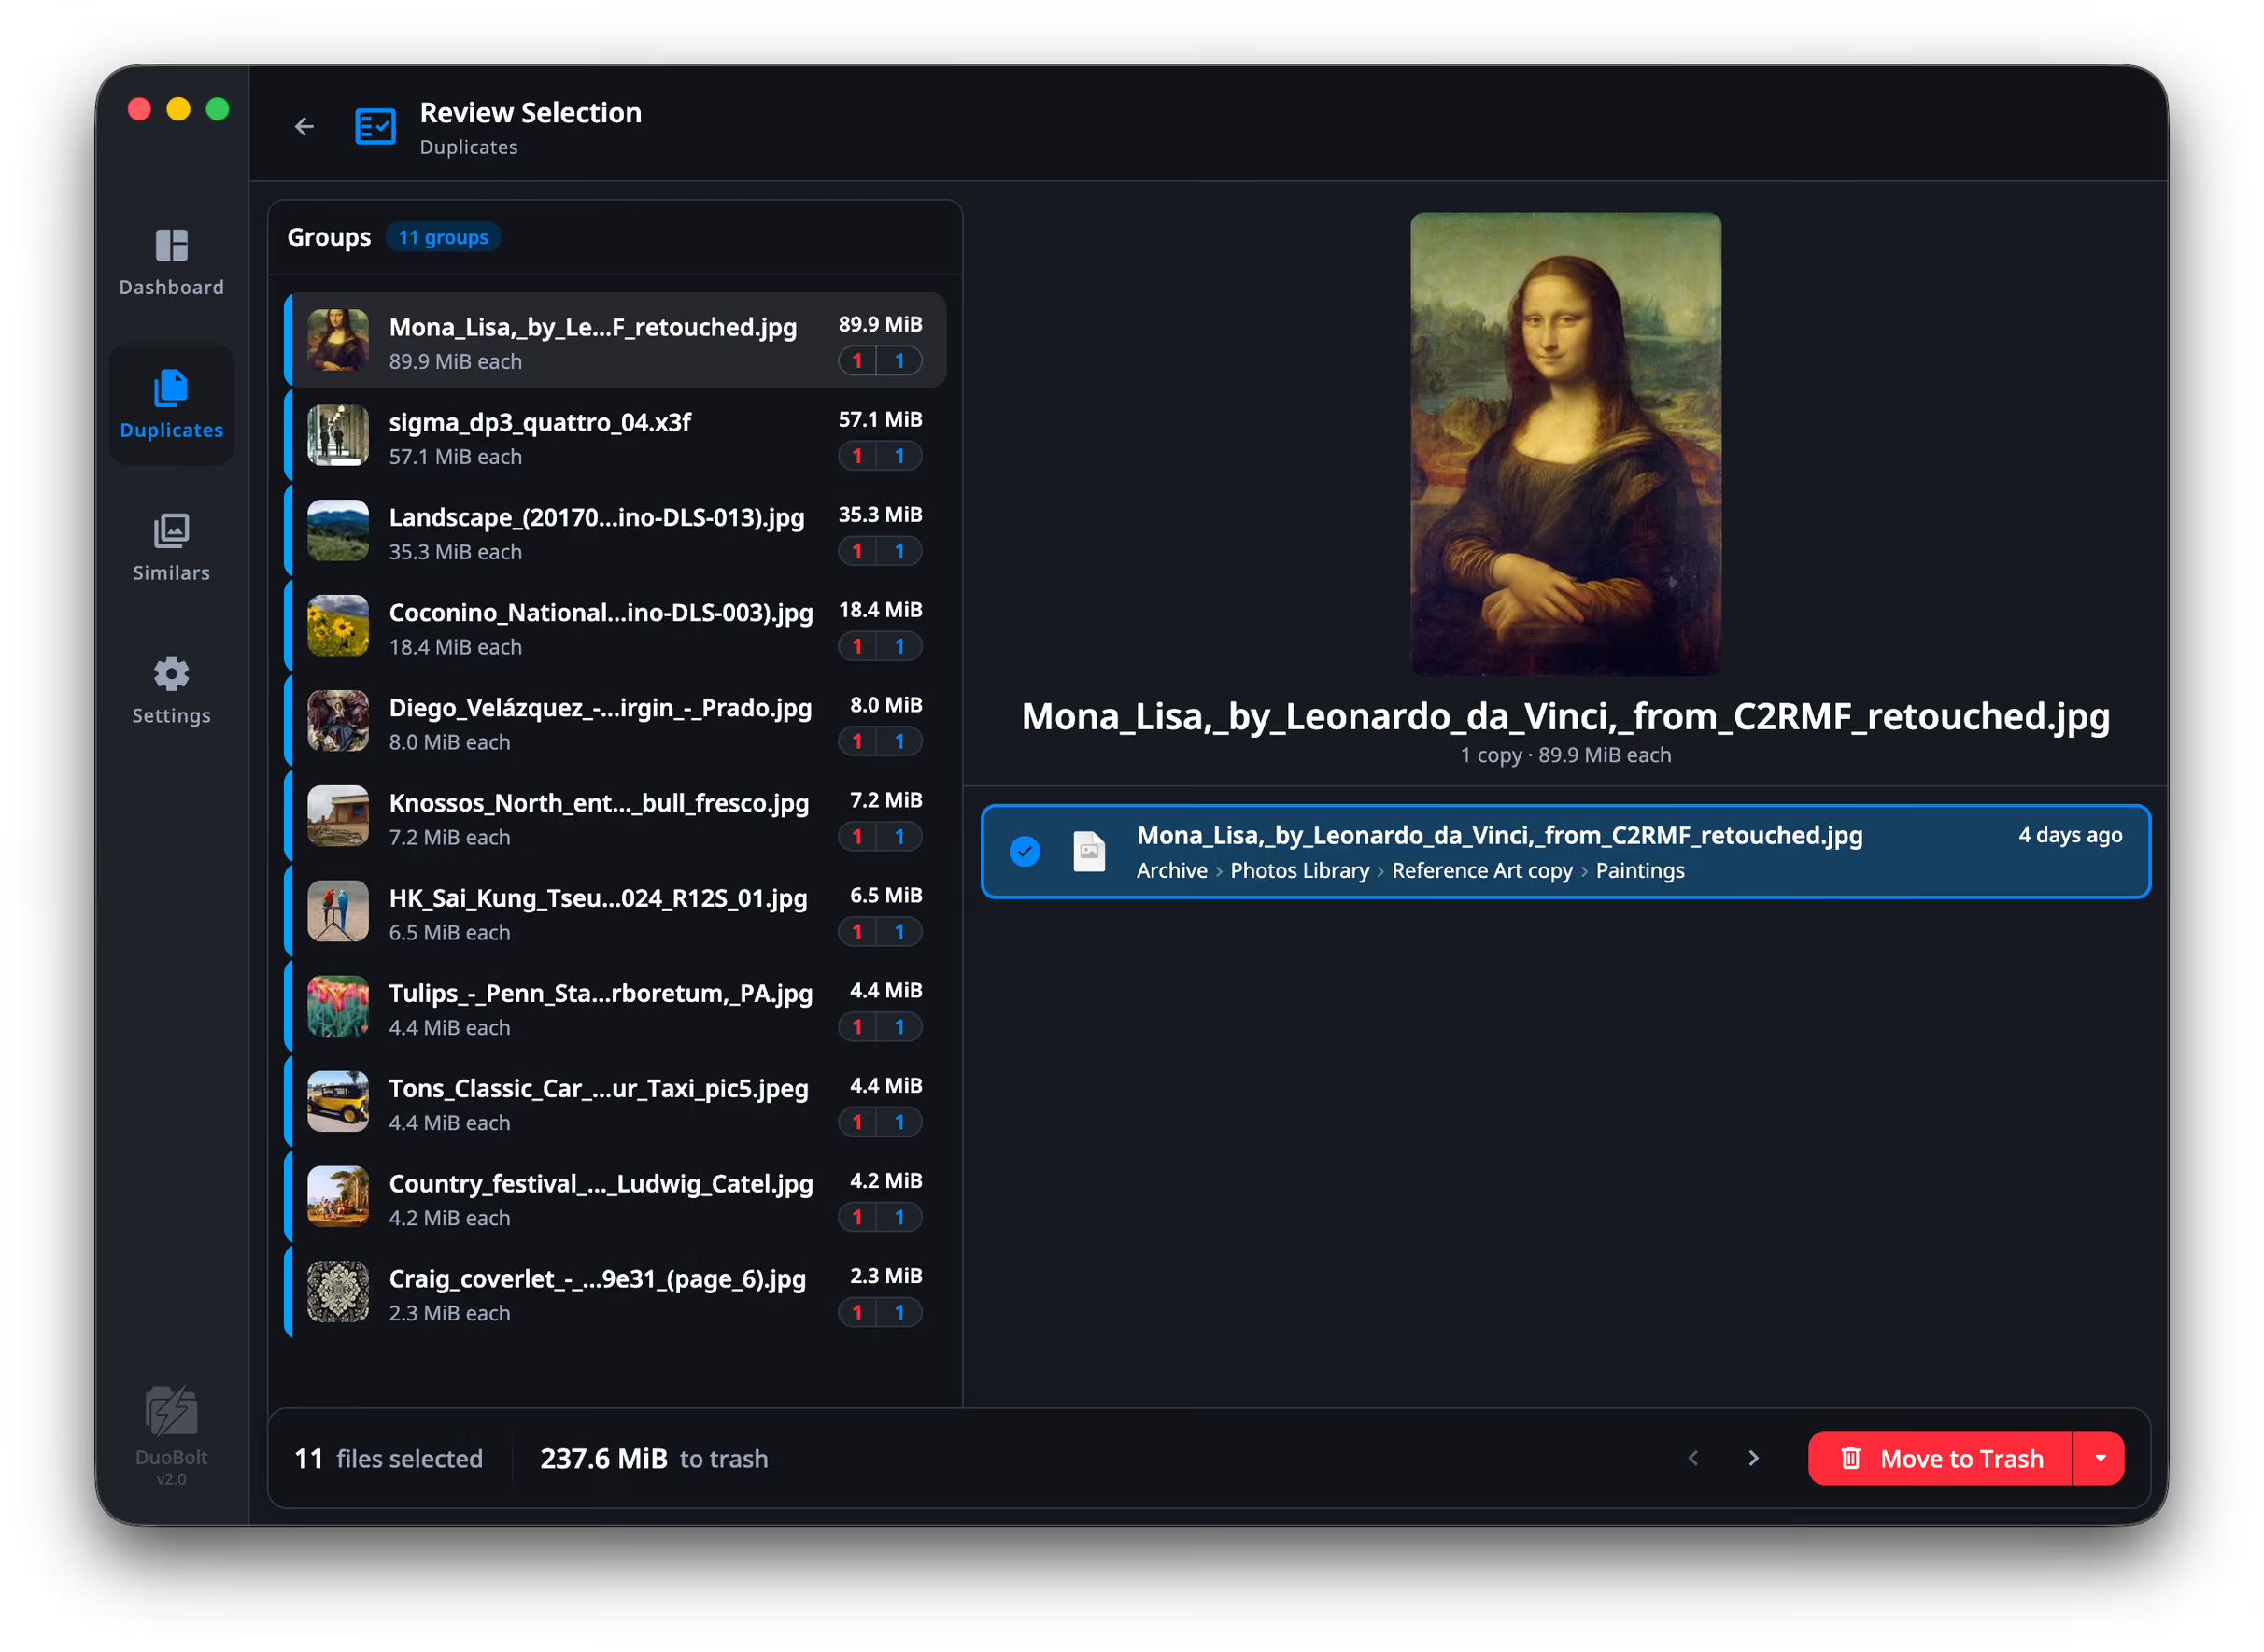
Task: Open the Move to Trash dropdown arrow
Action: 2100,1458
